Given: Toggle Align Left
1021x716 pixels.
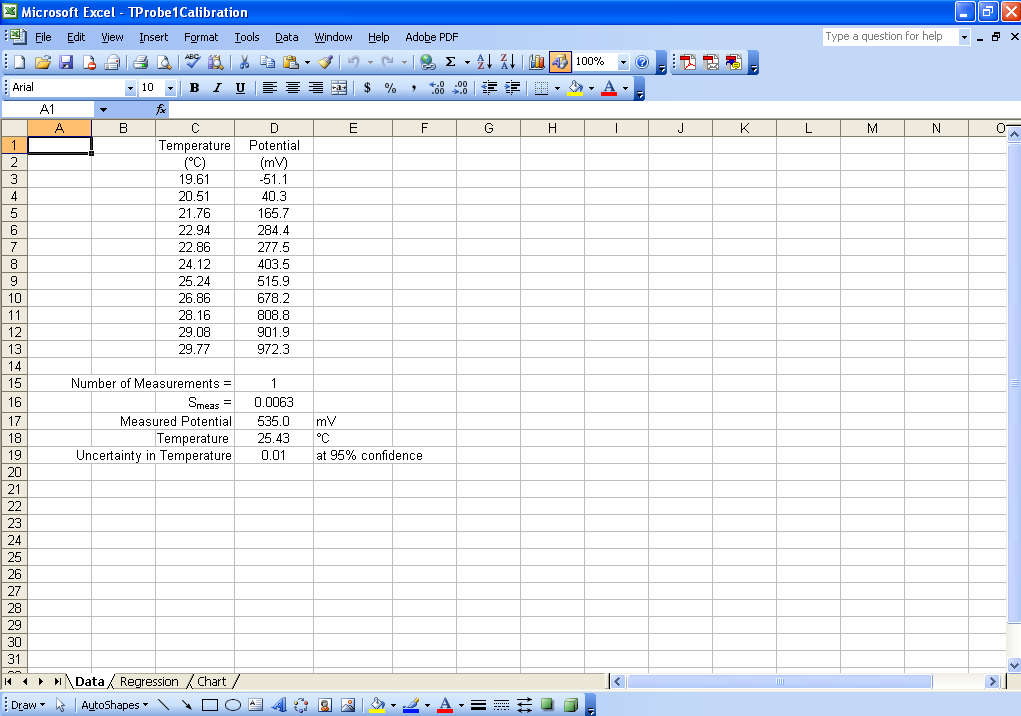Looking at the screenshot, I should 270,88.
